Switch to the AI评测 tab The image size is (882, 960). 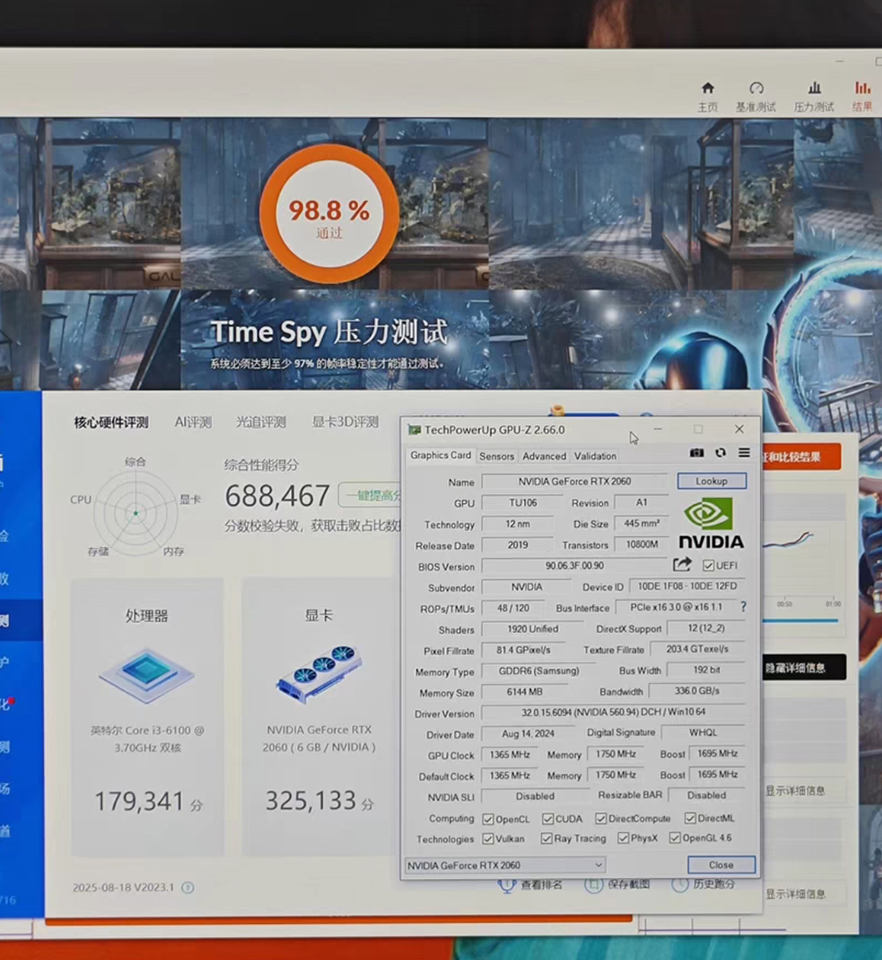click(x=193, y=422)
